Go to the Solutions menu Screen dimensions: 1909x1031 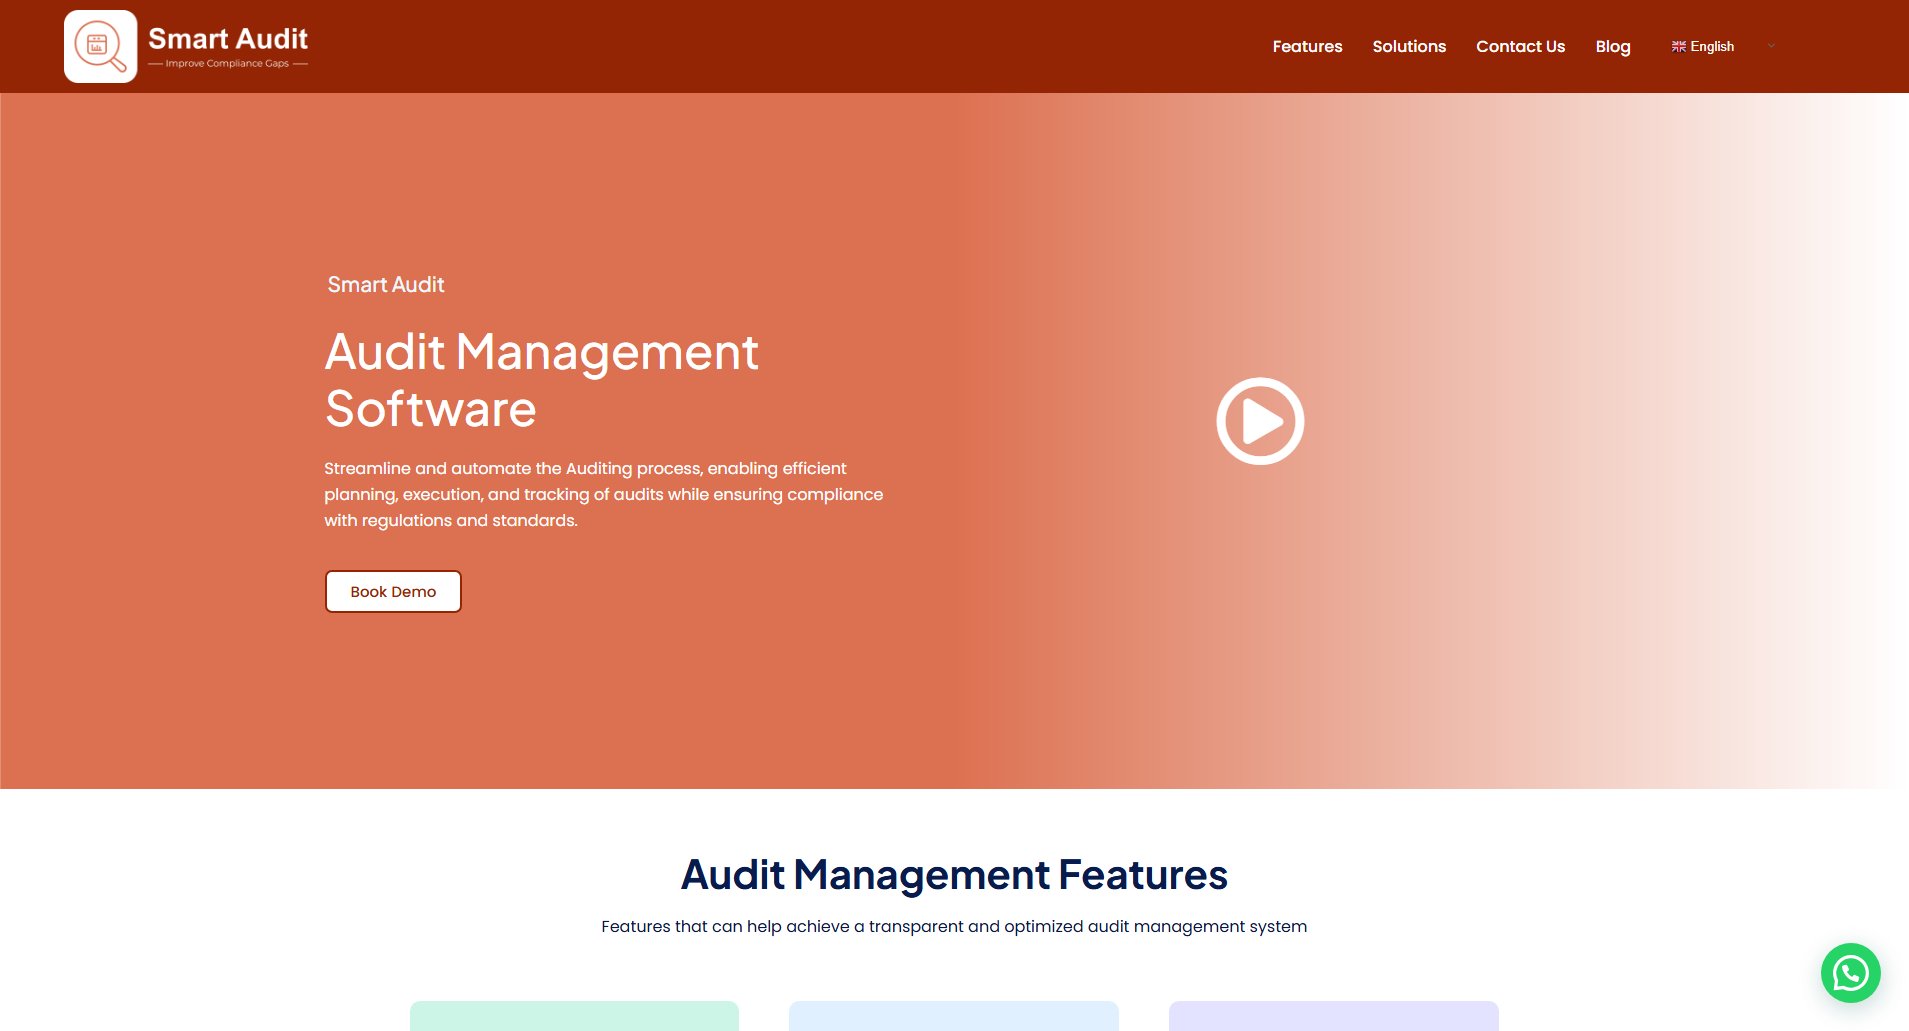tap(1409, 47)
